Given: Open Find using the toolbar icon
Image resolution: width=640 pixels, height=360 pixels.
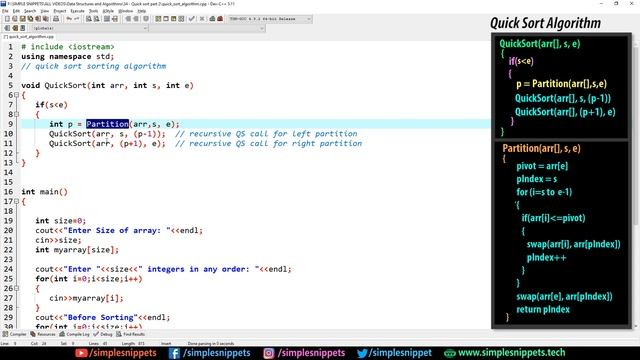Looking at the screenshot, I should [x=89, y=19].
